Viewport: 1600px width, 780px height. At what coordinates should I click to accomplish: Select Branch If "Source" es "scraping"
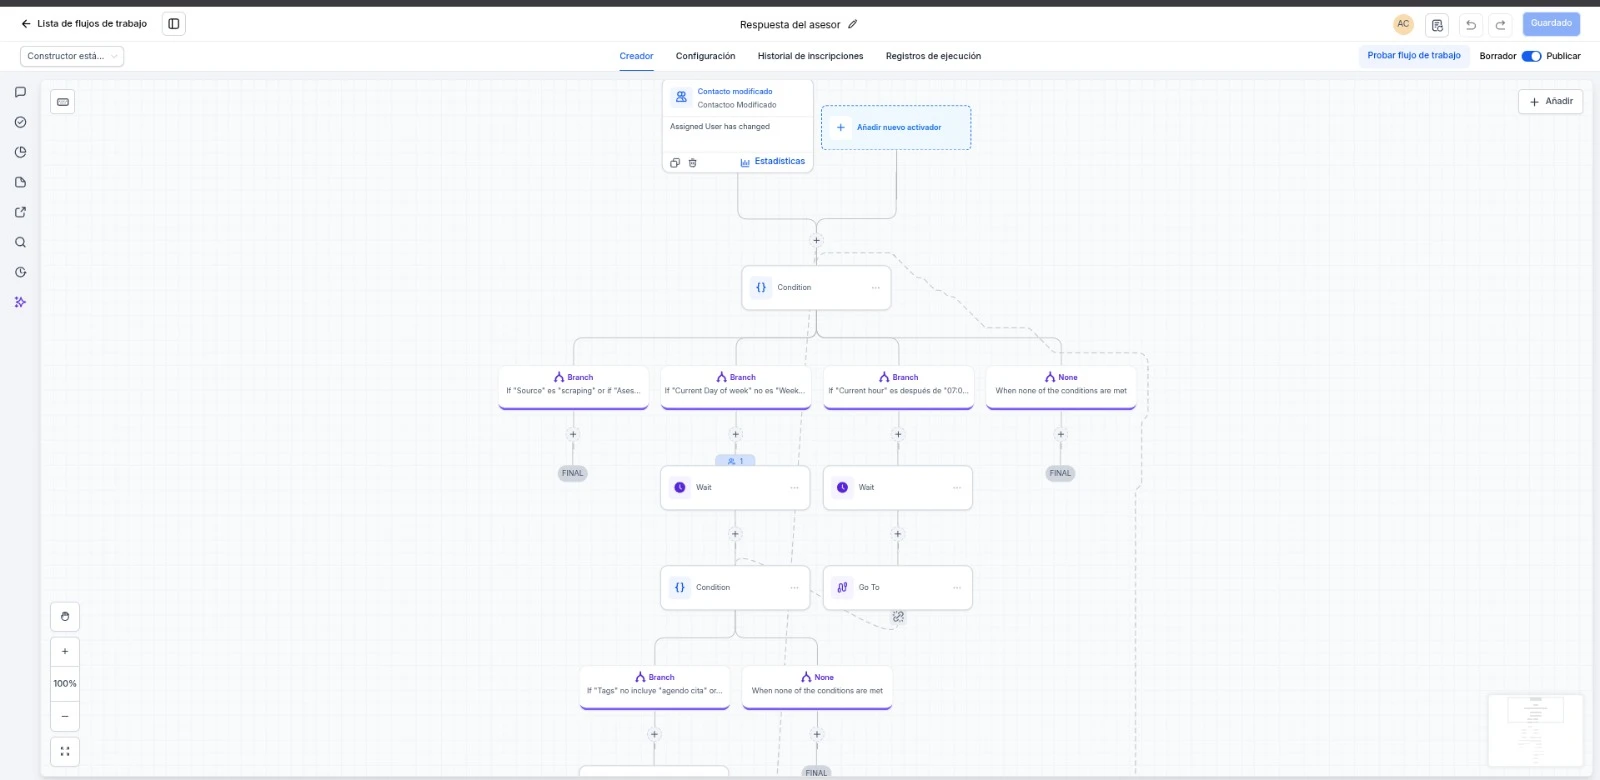[573, 387]
